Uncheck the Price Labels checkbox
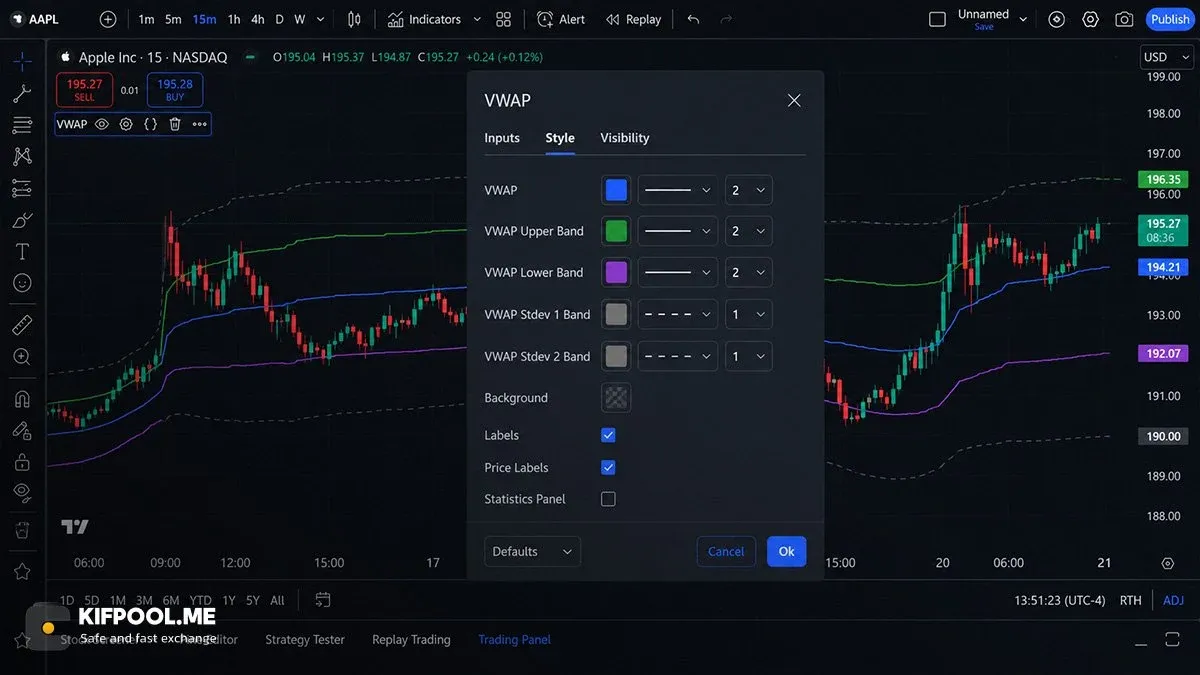This screenshot has height=675, width=1200. pos(608,467)
